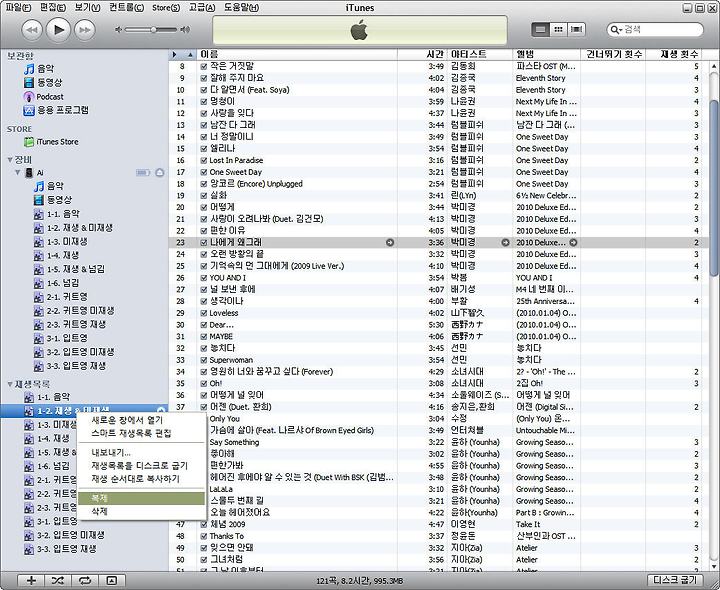
Task: Sort by the 재생 횟수 column header
Action: (x=674, y=54)
